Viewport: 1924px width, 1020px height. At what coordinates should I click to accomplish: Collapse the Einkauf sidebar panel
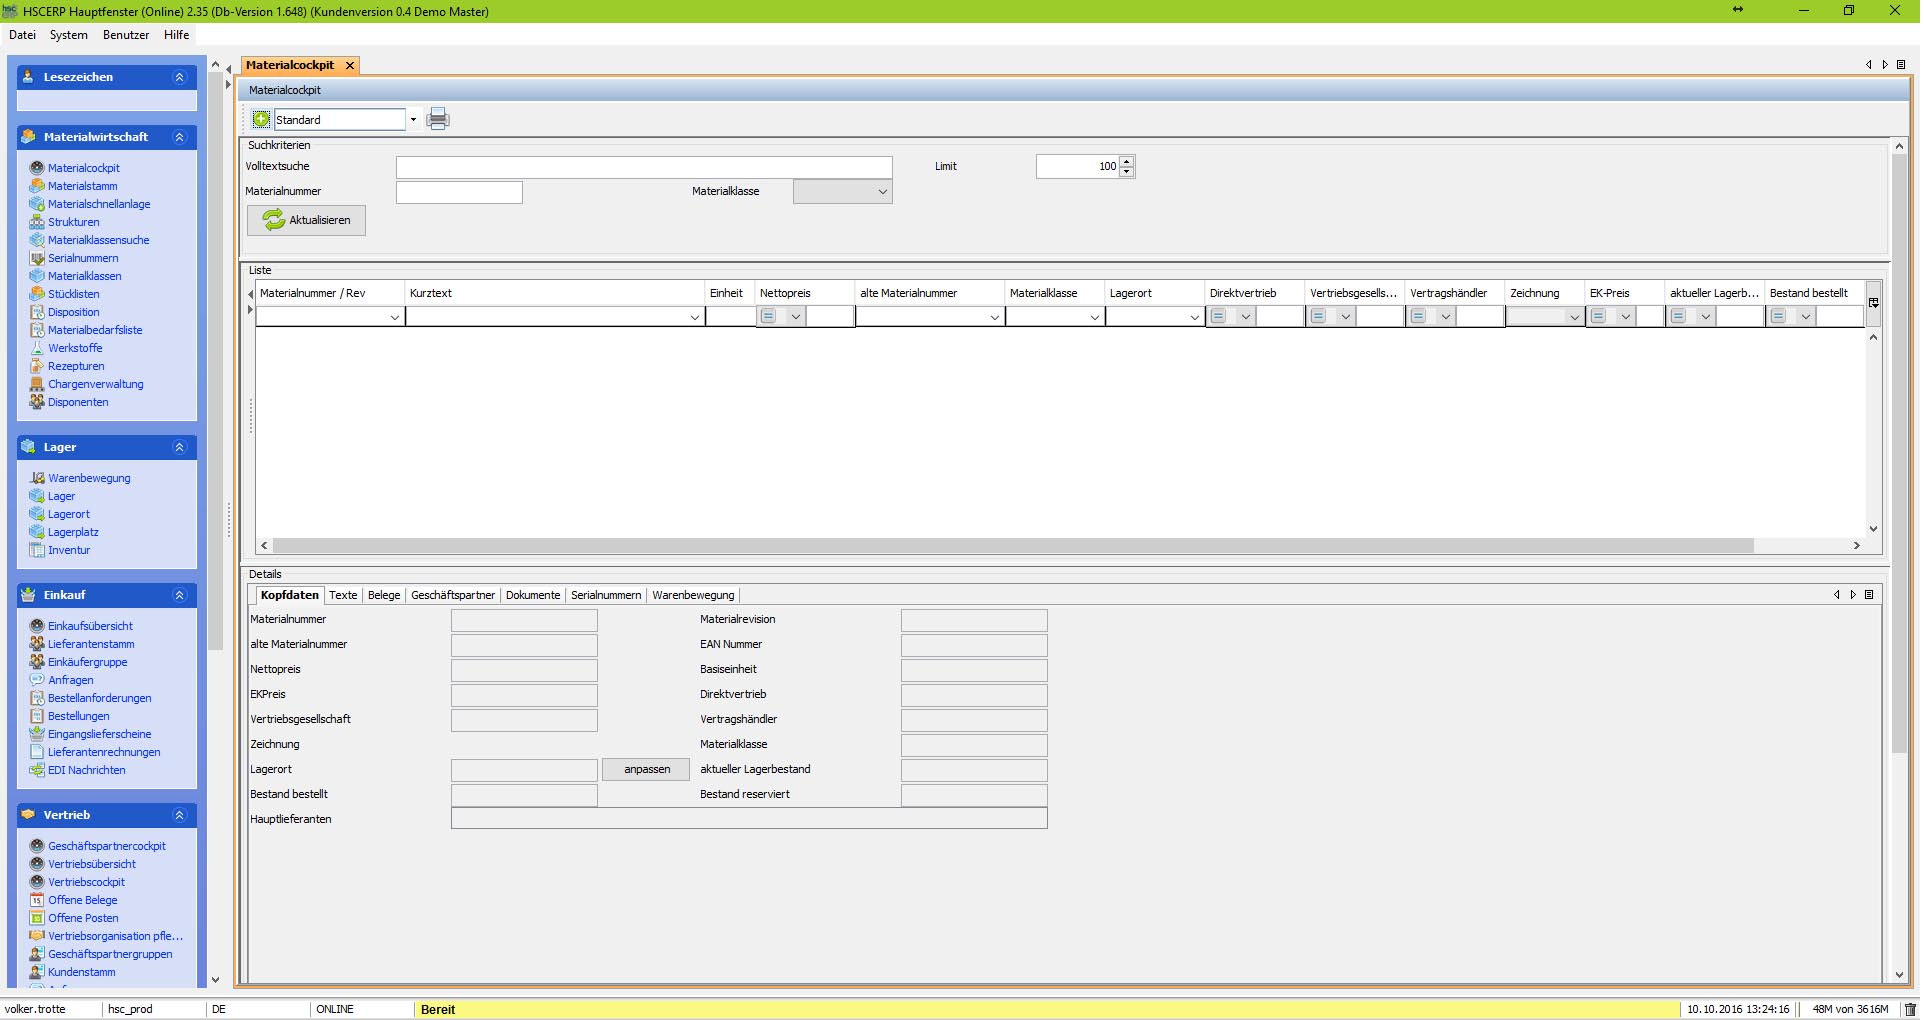tap(180, 595)
